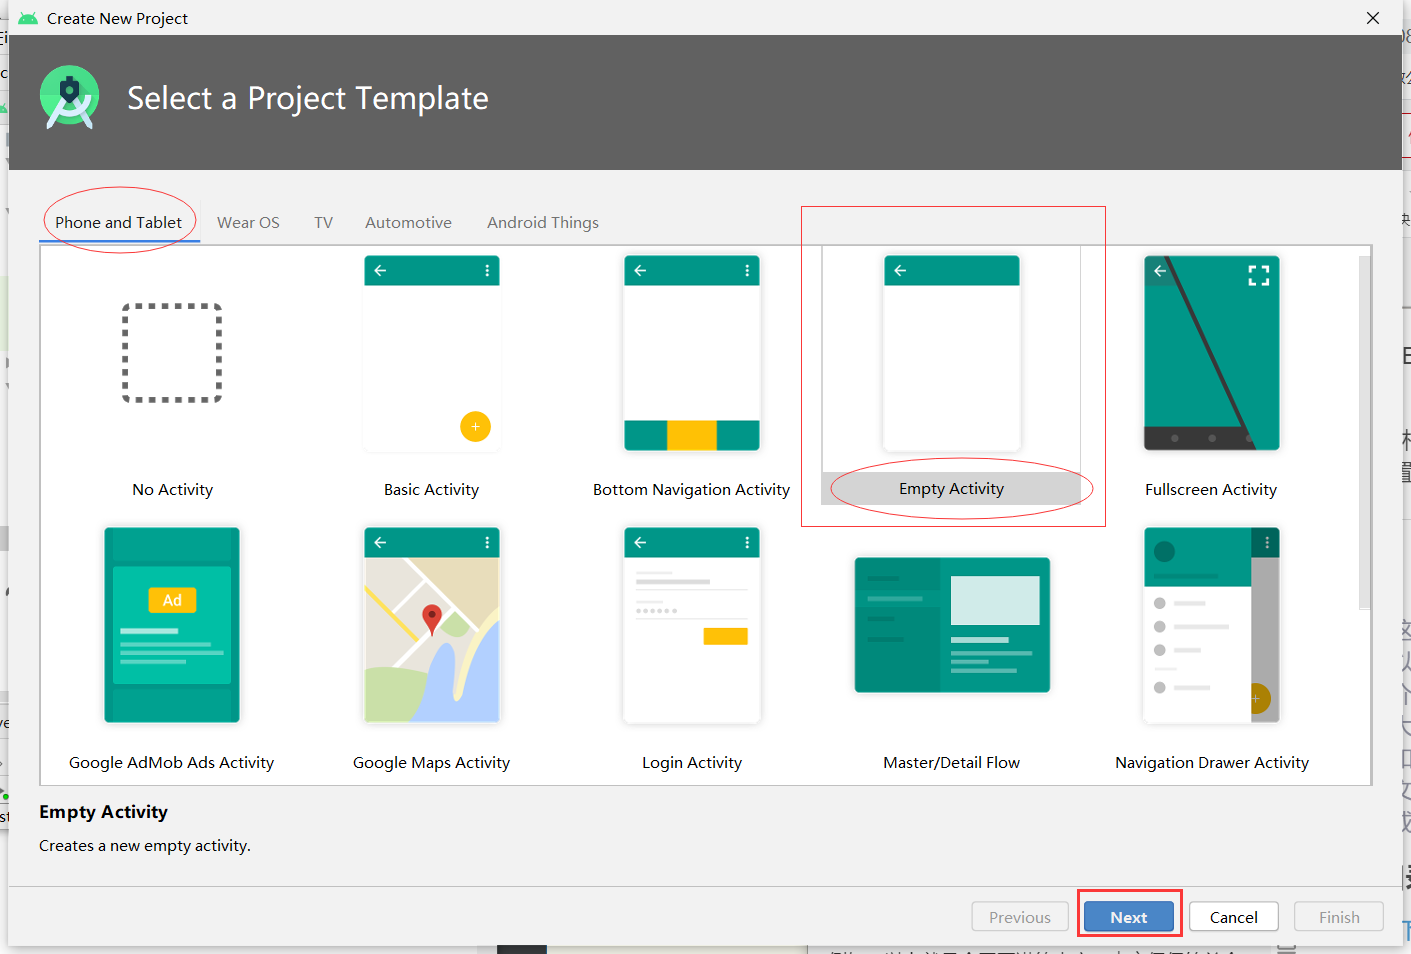
Task: Click the "Creates a new empty activity." description
Action: (145, 845)
